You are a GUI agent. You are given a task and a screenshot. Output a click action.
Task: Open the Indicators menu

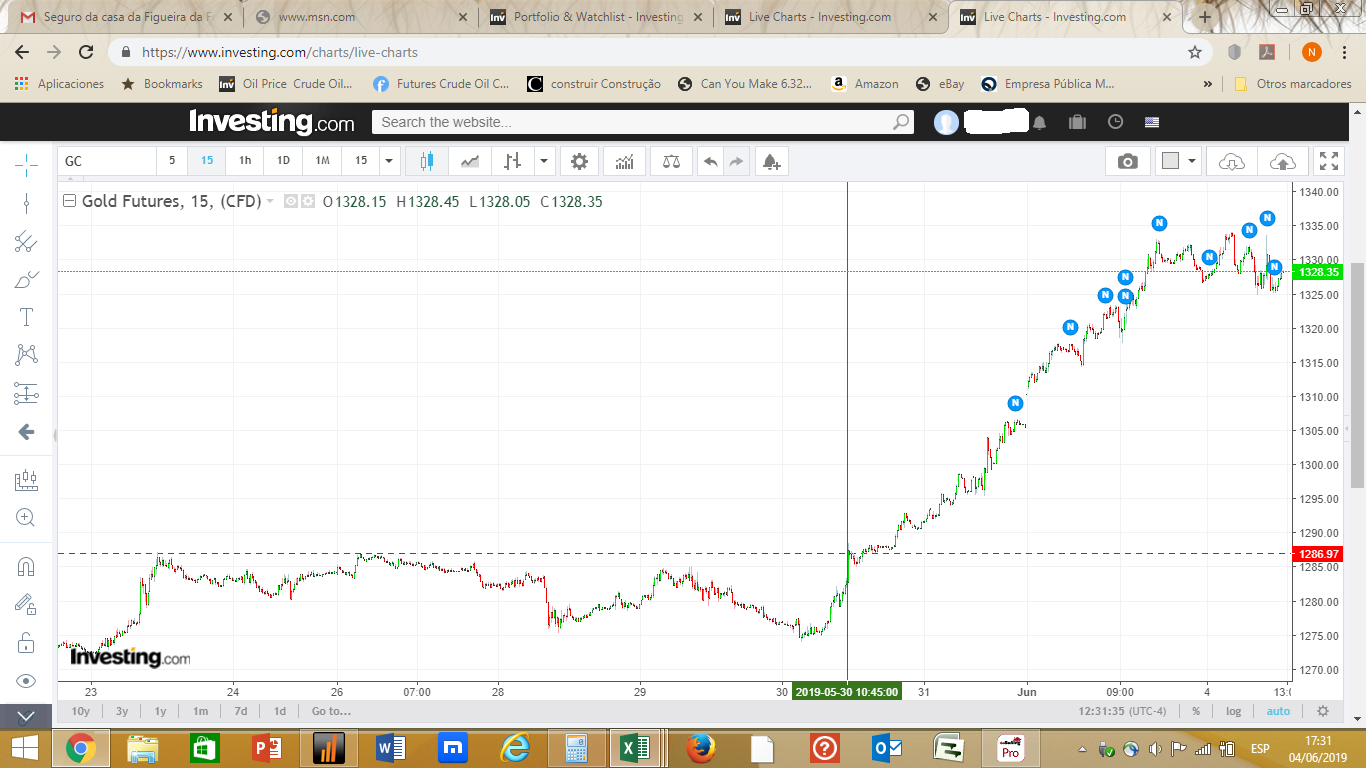click(625, 161)
